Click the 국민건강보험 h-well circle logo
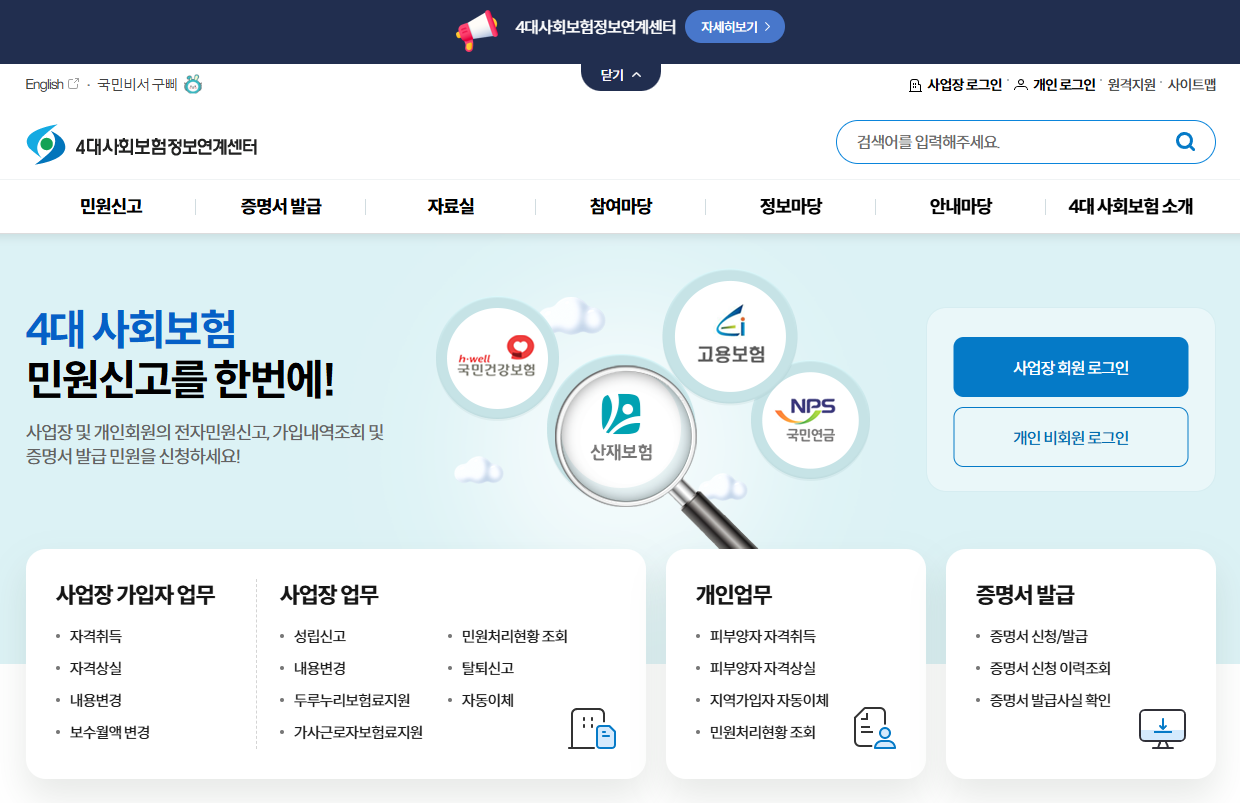This screenshot has height=803, width=1240. pos(497,357)
